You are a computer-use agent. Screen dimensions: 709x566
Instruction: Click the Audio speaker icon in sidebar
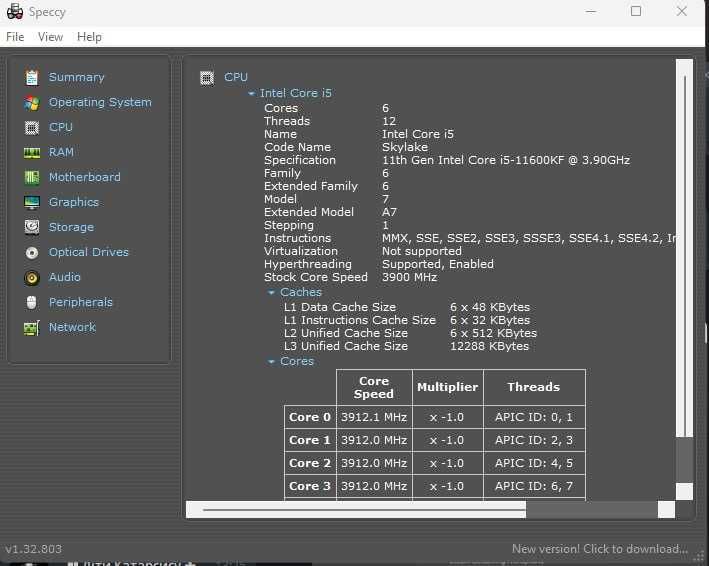[x=32, y=278]
